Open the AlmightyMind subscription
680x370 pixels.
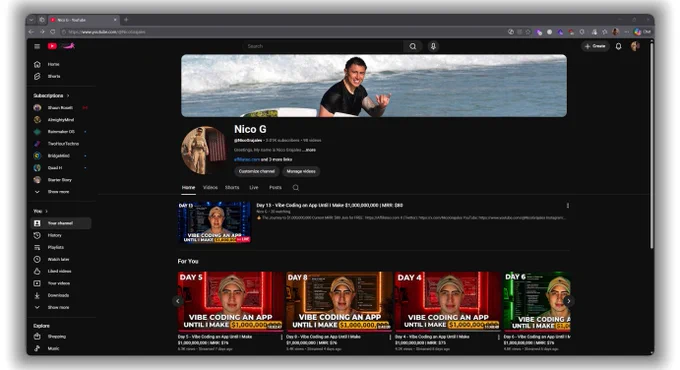61,120
